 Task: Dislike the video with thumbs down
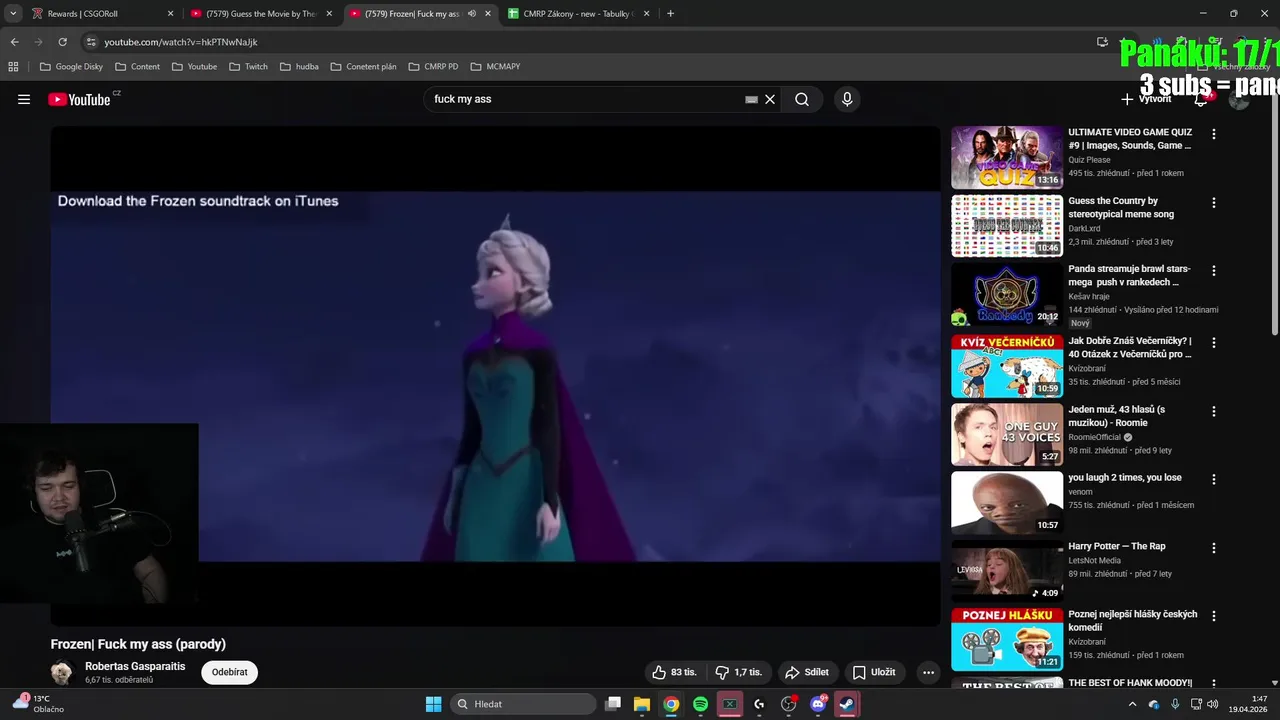point(738,672)
